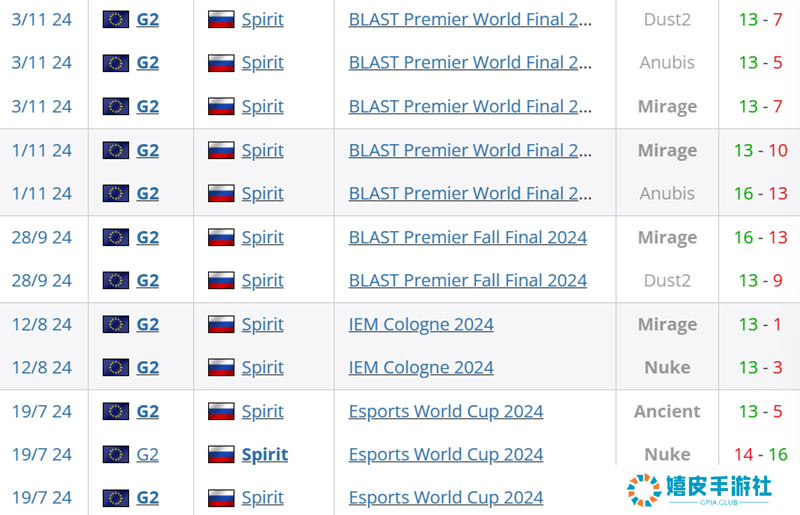Click the EU flag in the Dust2 13-7 row

(116, 19)
